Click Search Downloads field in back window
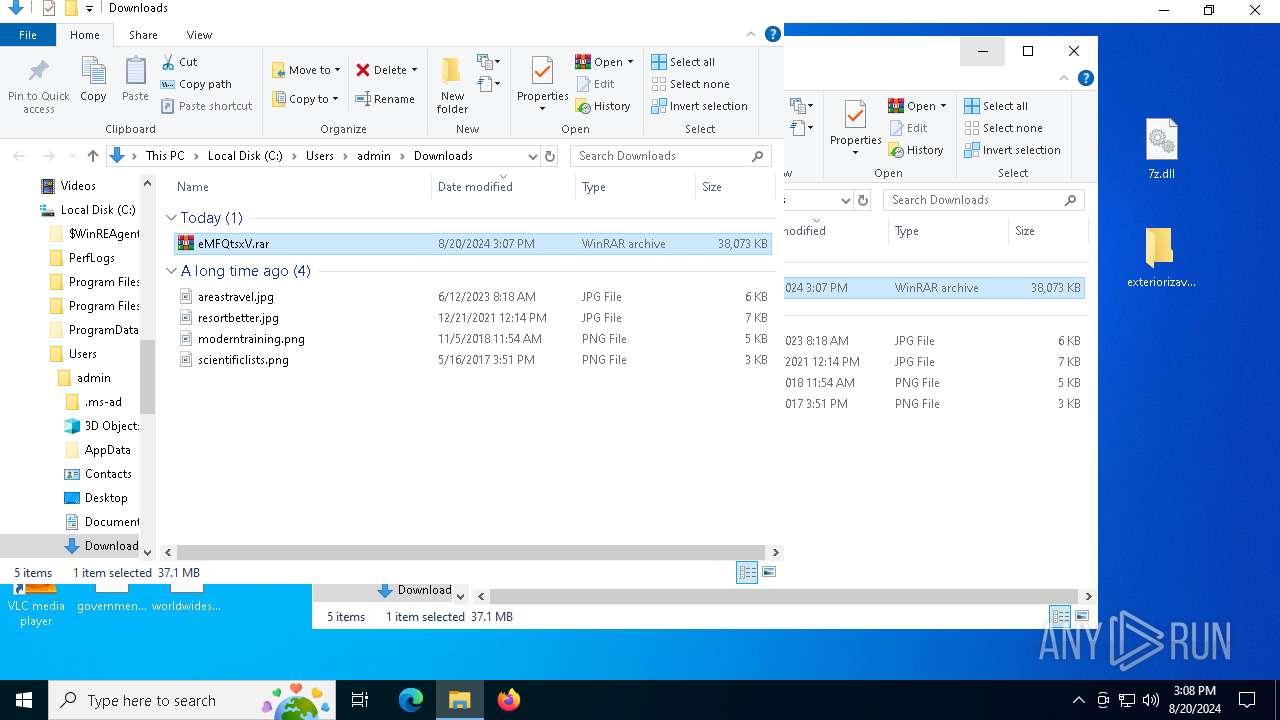 (x=985, y=200)
